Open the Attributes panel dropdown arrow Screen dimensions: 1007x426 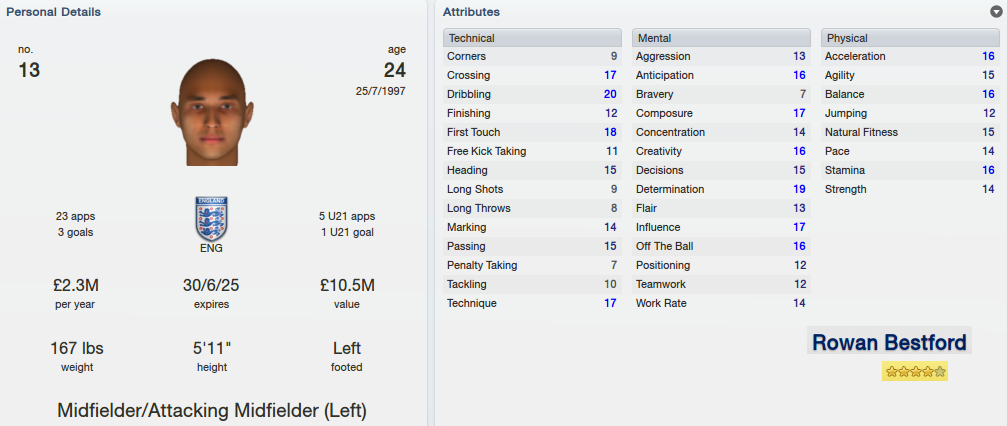pyautogui.click(x=996, y=12)
